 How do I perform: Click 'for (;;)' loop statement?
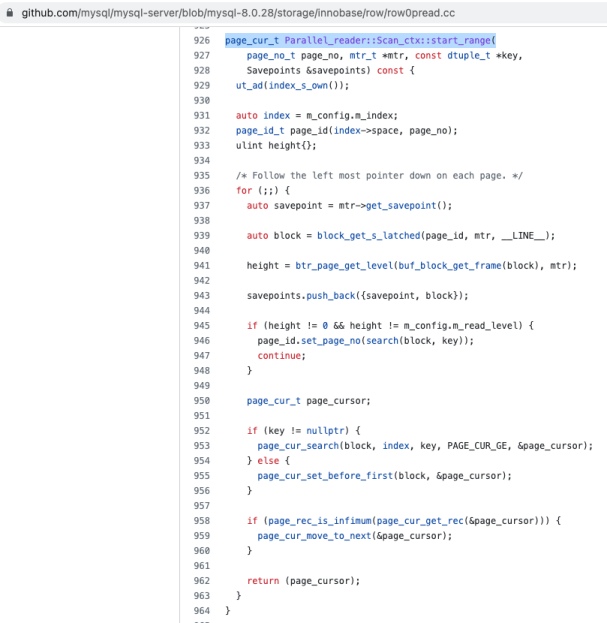pos(257,191)
